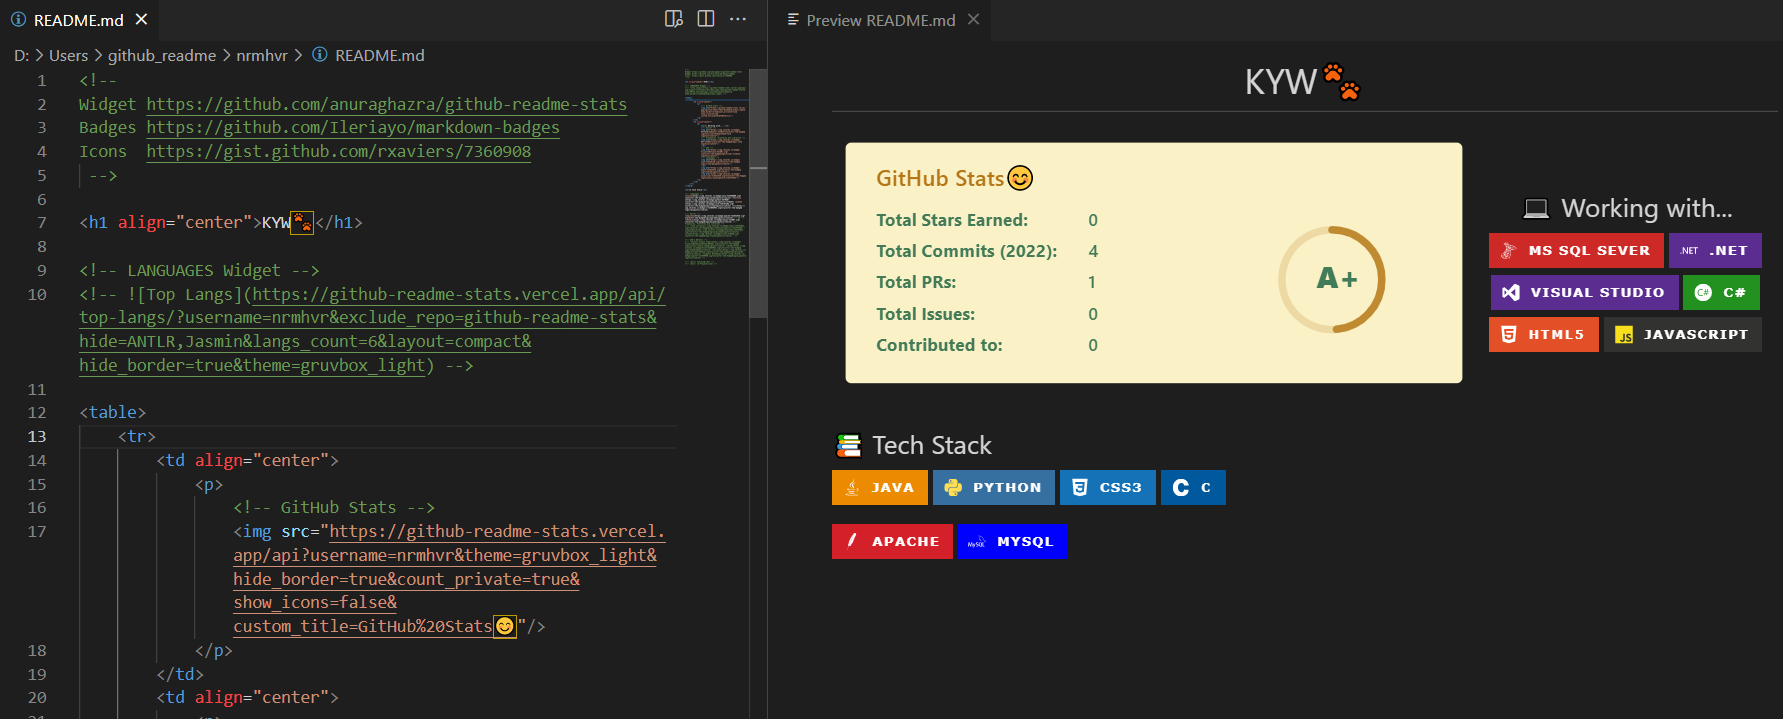Click the APACHE badge
This screenshot has height=719, width=1783.
click(x=892, y=541)
